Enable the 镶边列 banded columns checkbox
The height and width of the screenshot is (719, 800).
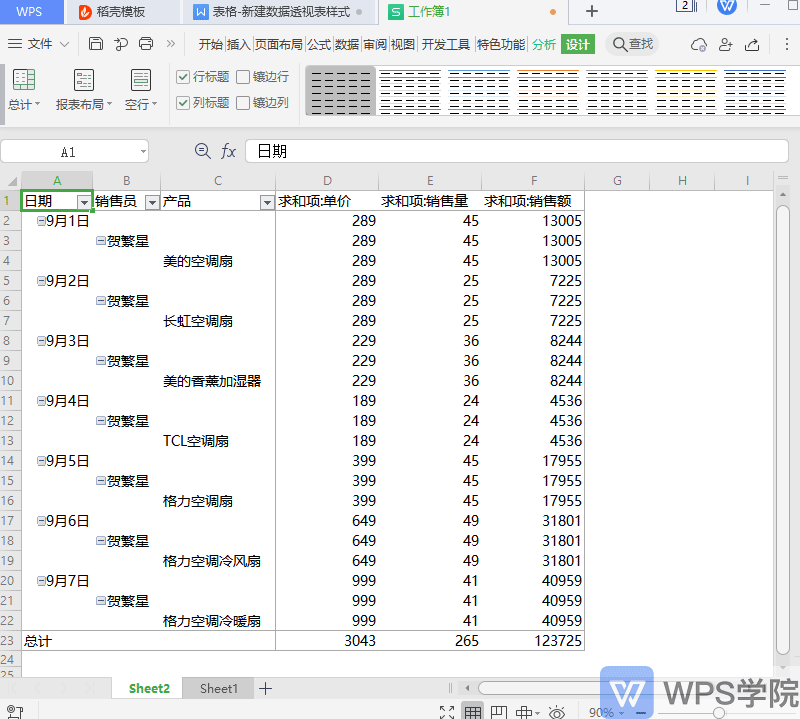tap(243, 103)
